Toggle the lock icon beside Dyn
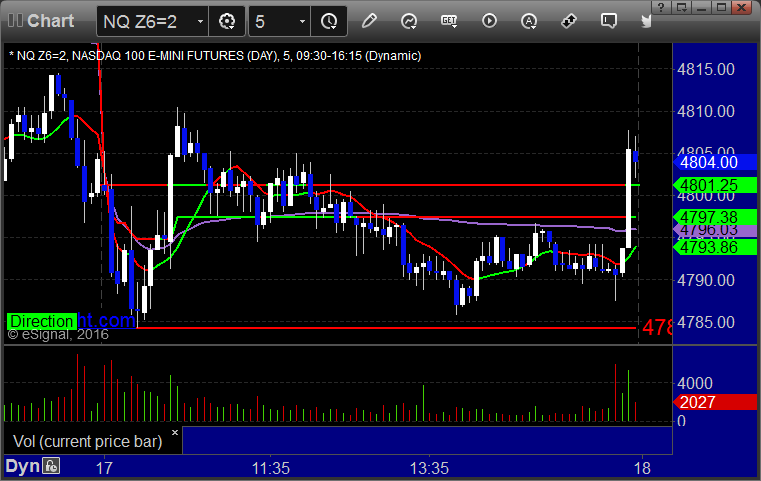The width and height of the screenshot is (761, 481). (51, 466)
